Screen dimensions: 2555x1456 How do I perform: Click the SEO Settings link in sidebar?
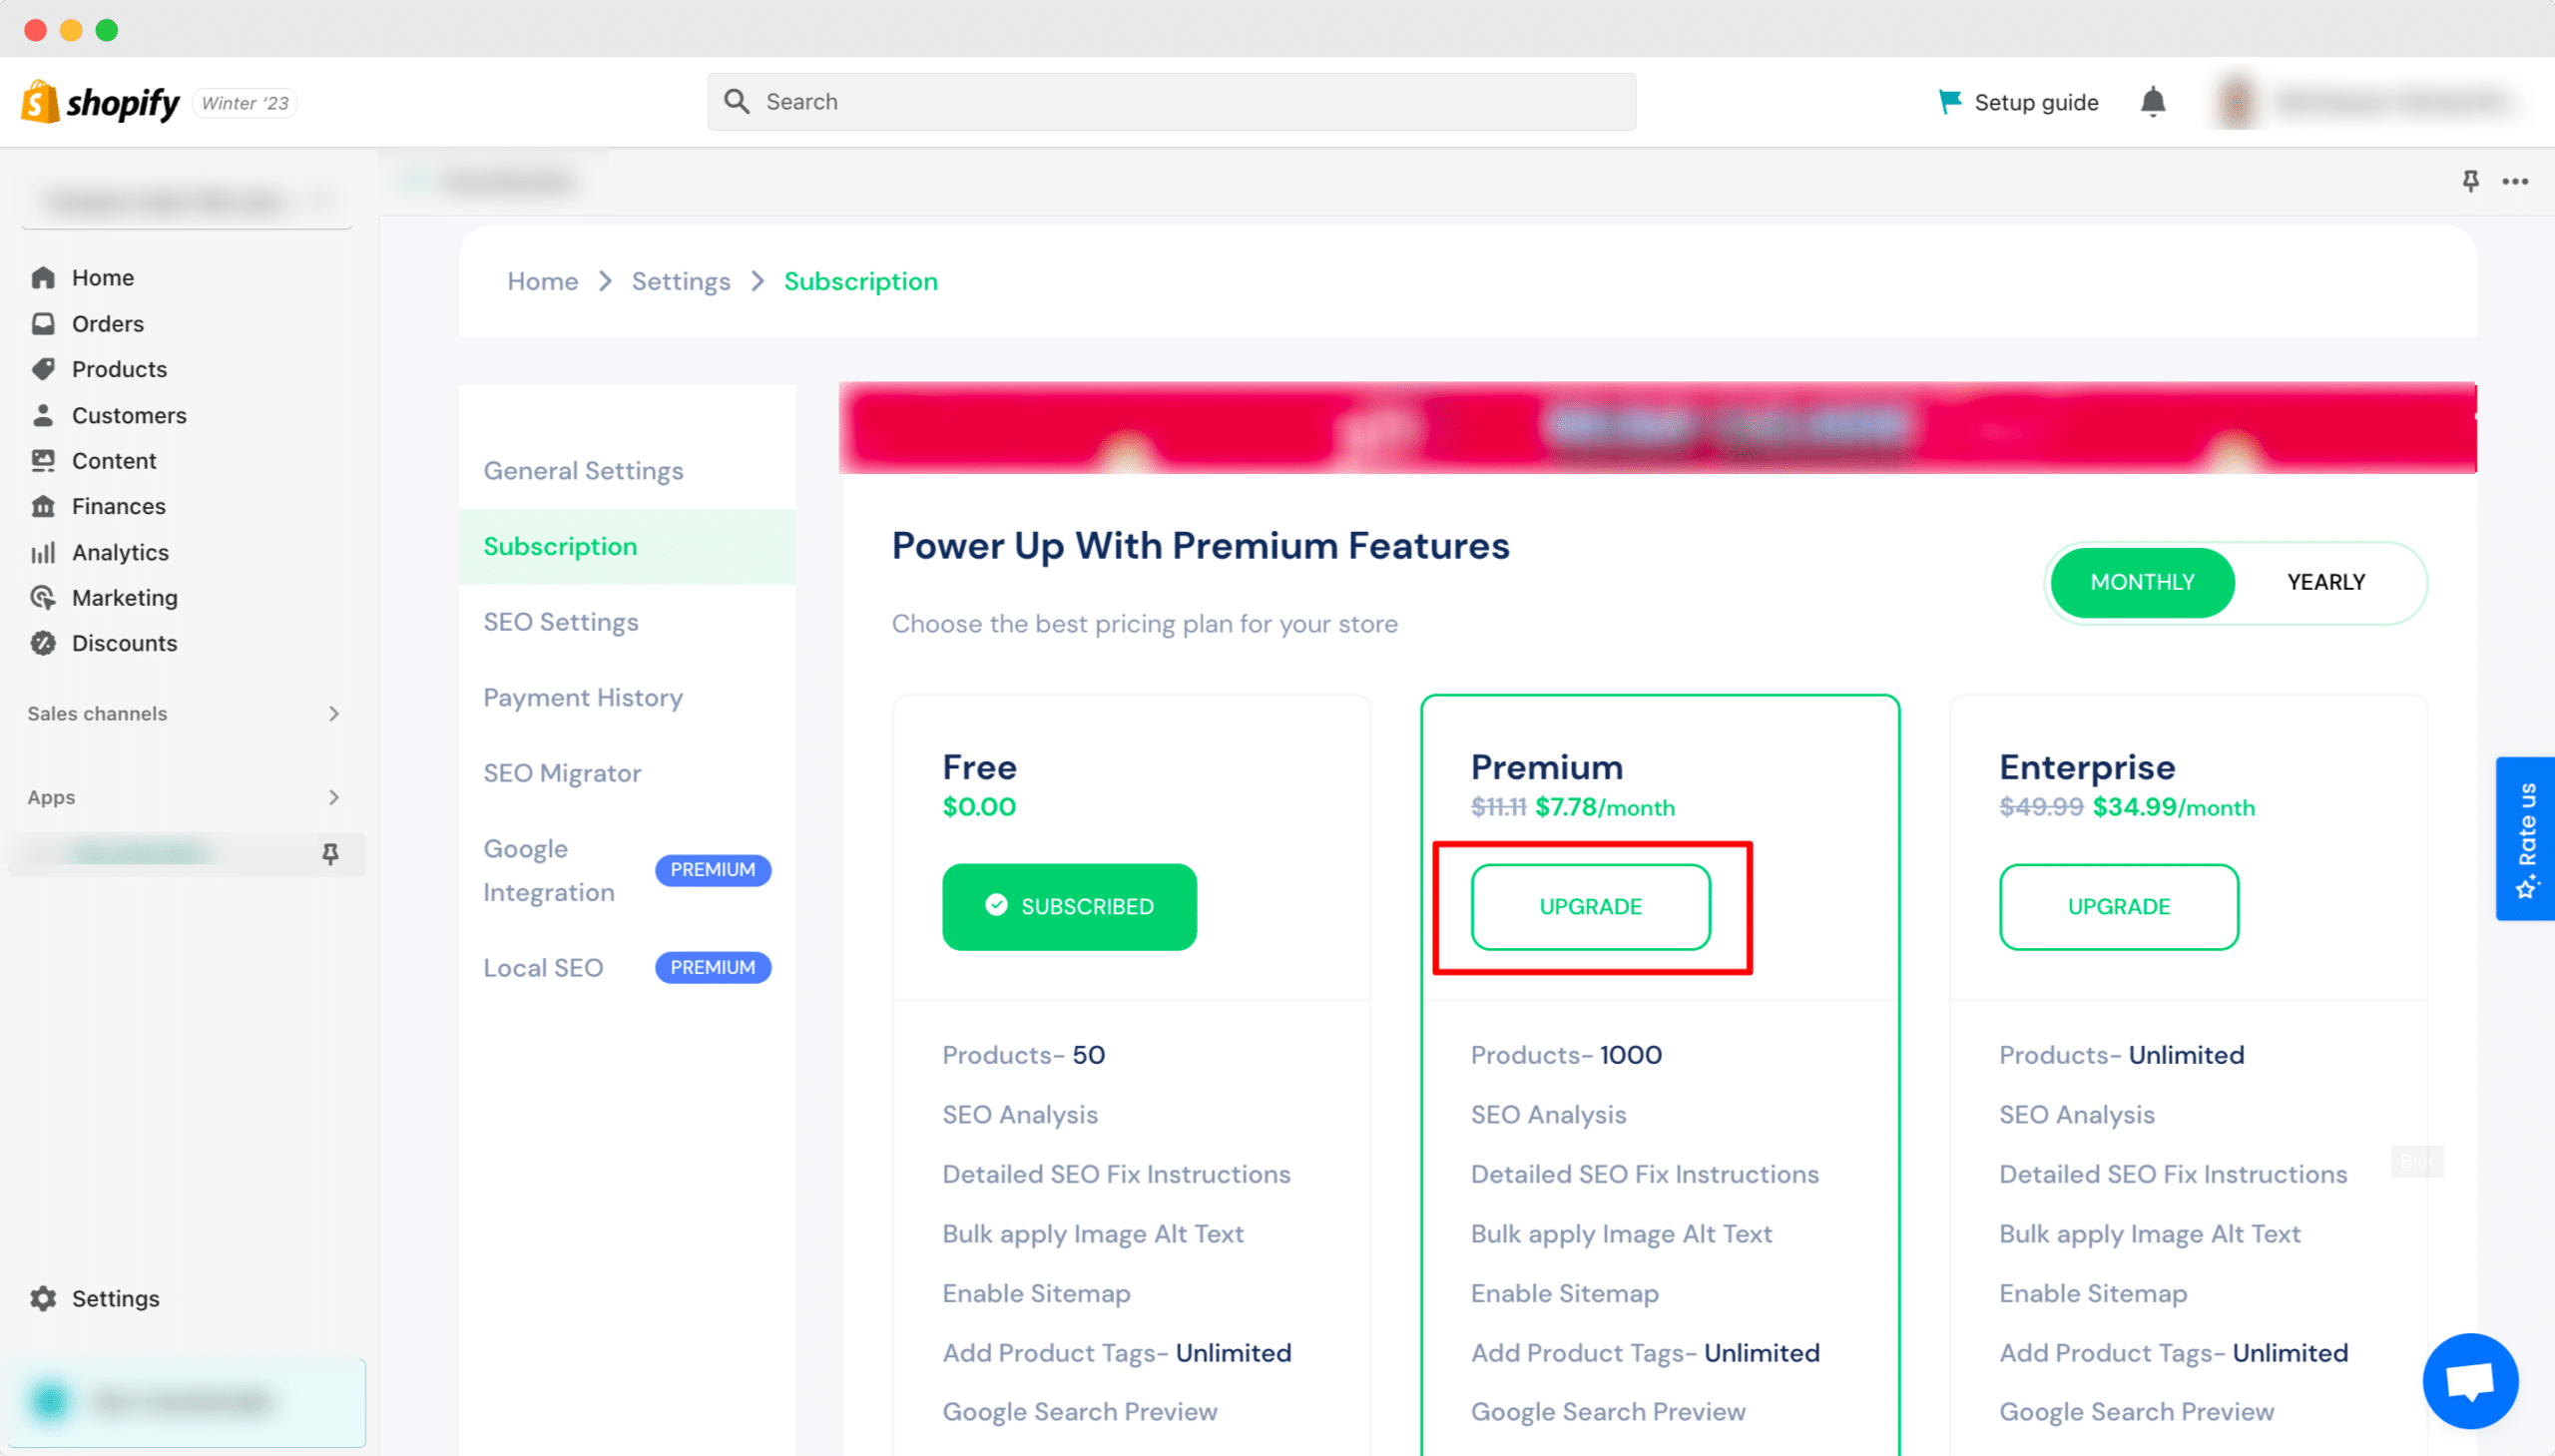pyautogui.click(x=560, y=621)
